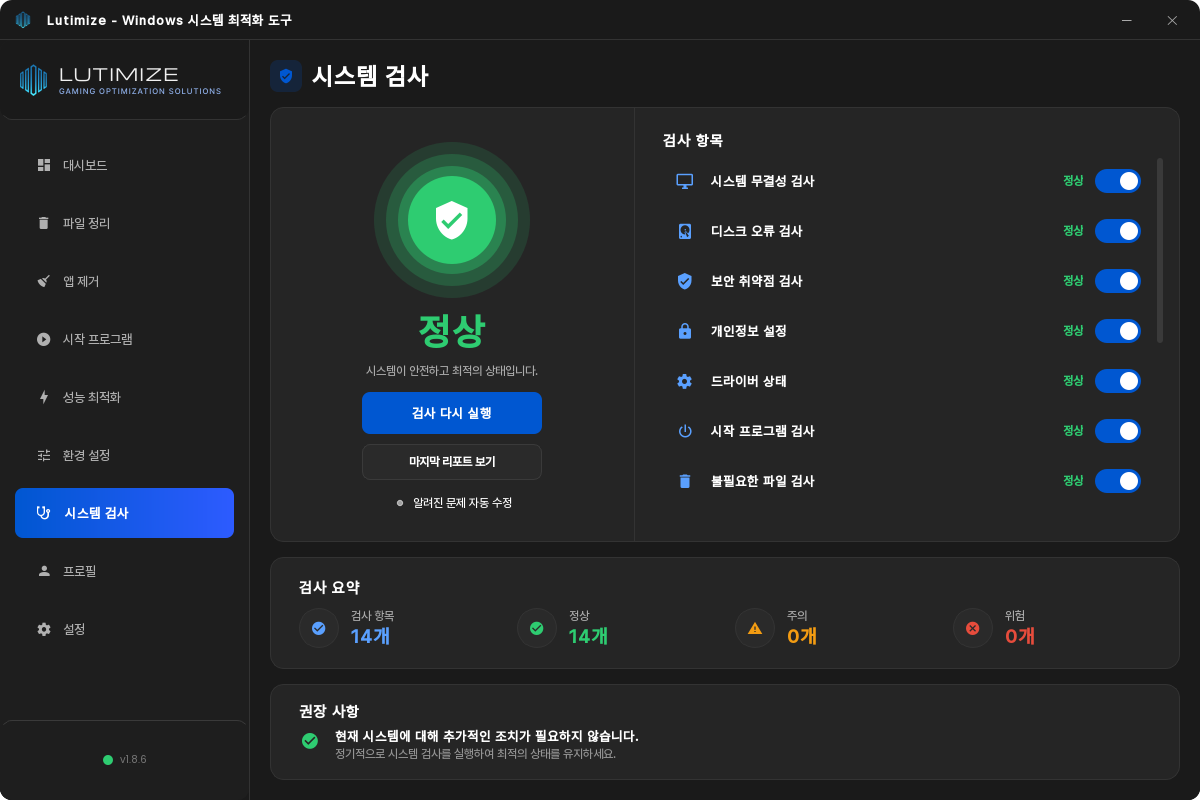Click 정상 status of 드라이버 상태
1200x800 pixels.
1073,381
